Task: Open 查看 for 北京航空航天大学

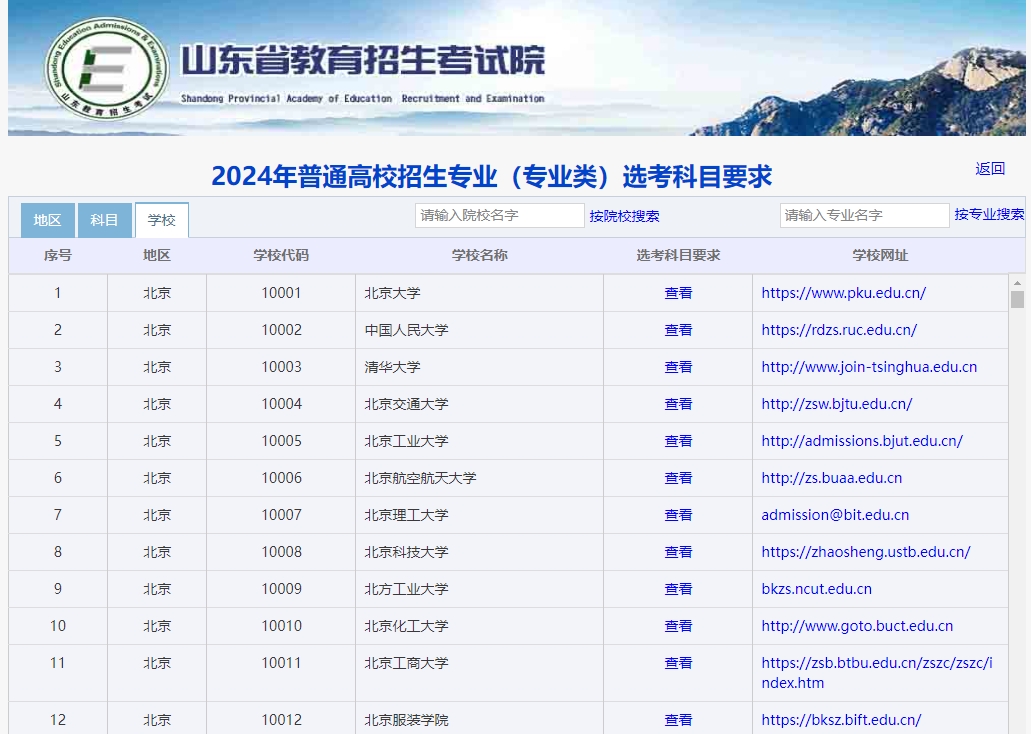Action: [x=678, y=478]
